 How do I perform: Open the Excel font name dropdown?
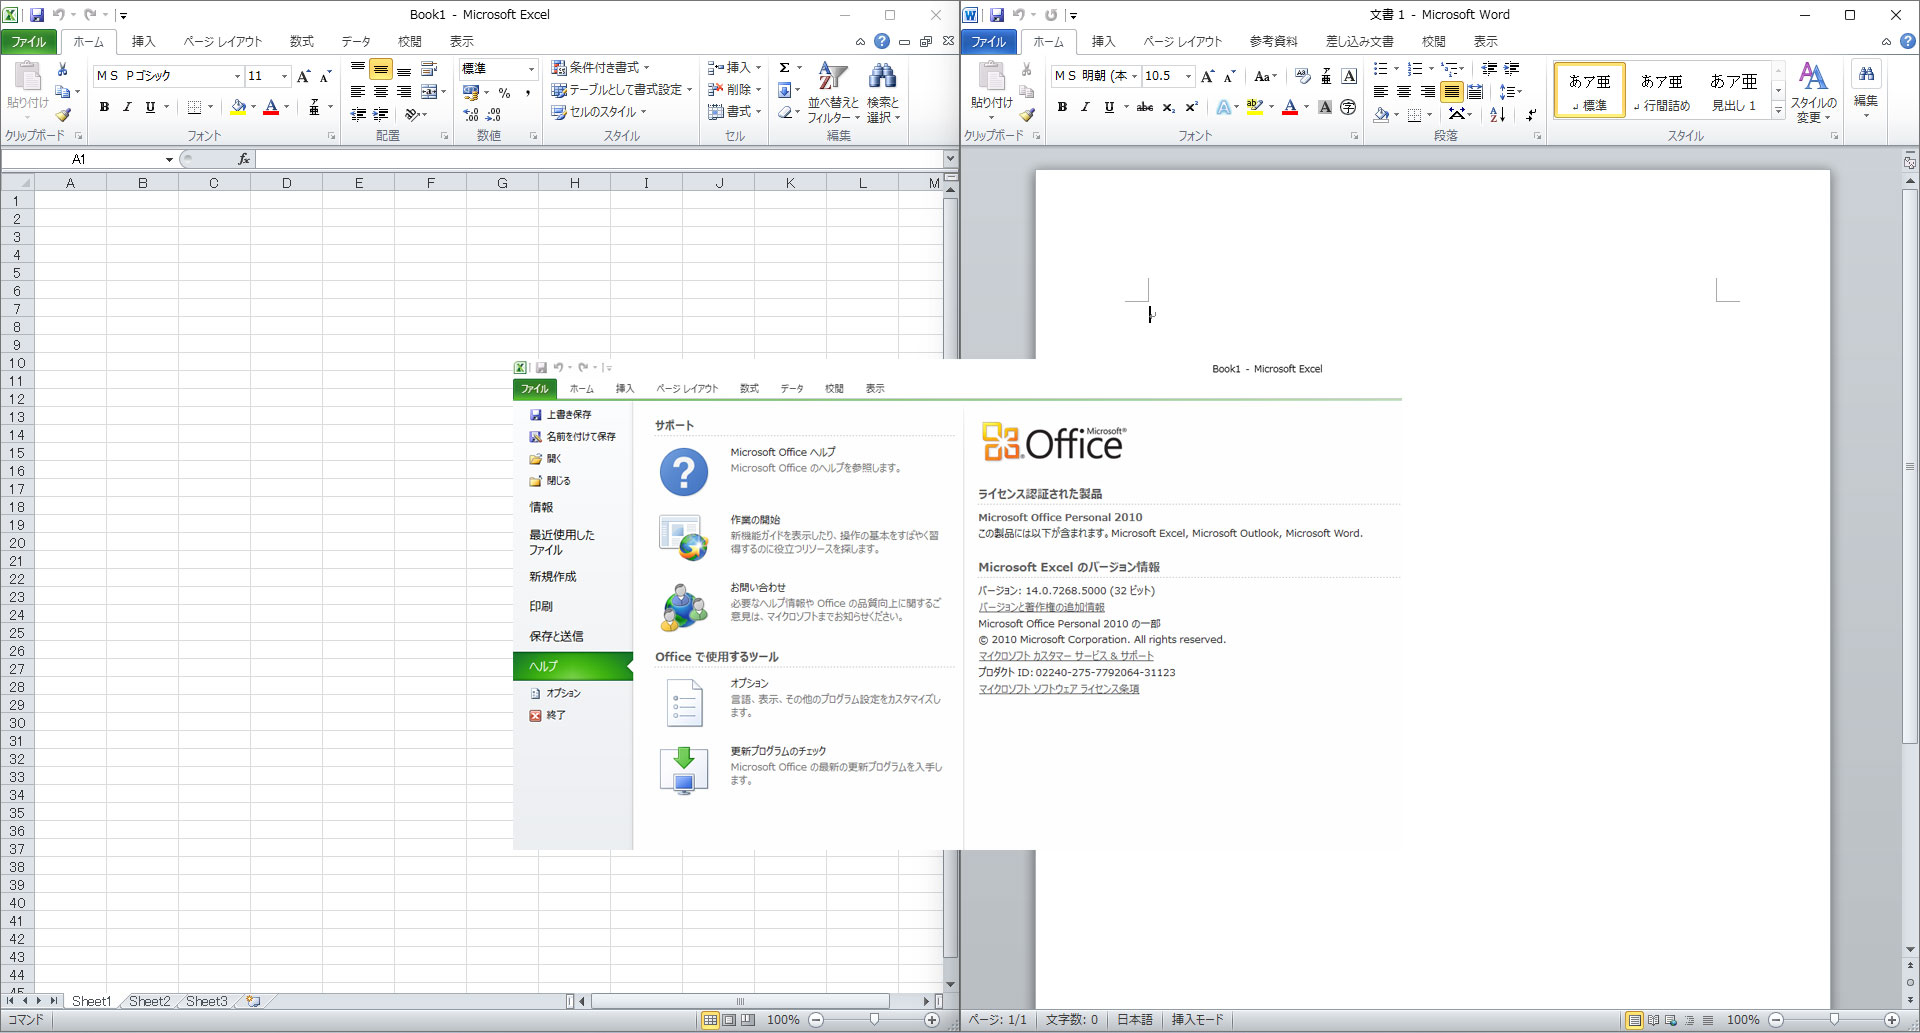tap(237, 76)
